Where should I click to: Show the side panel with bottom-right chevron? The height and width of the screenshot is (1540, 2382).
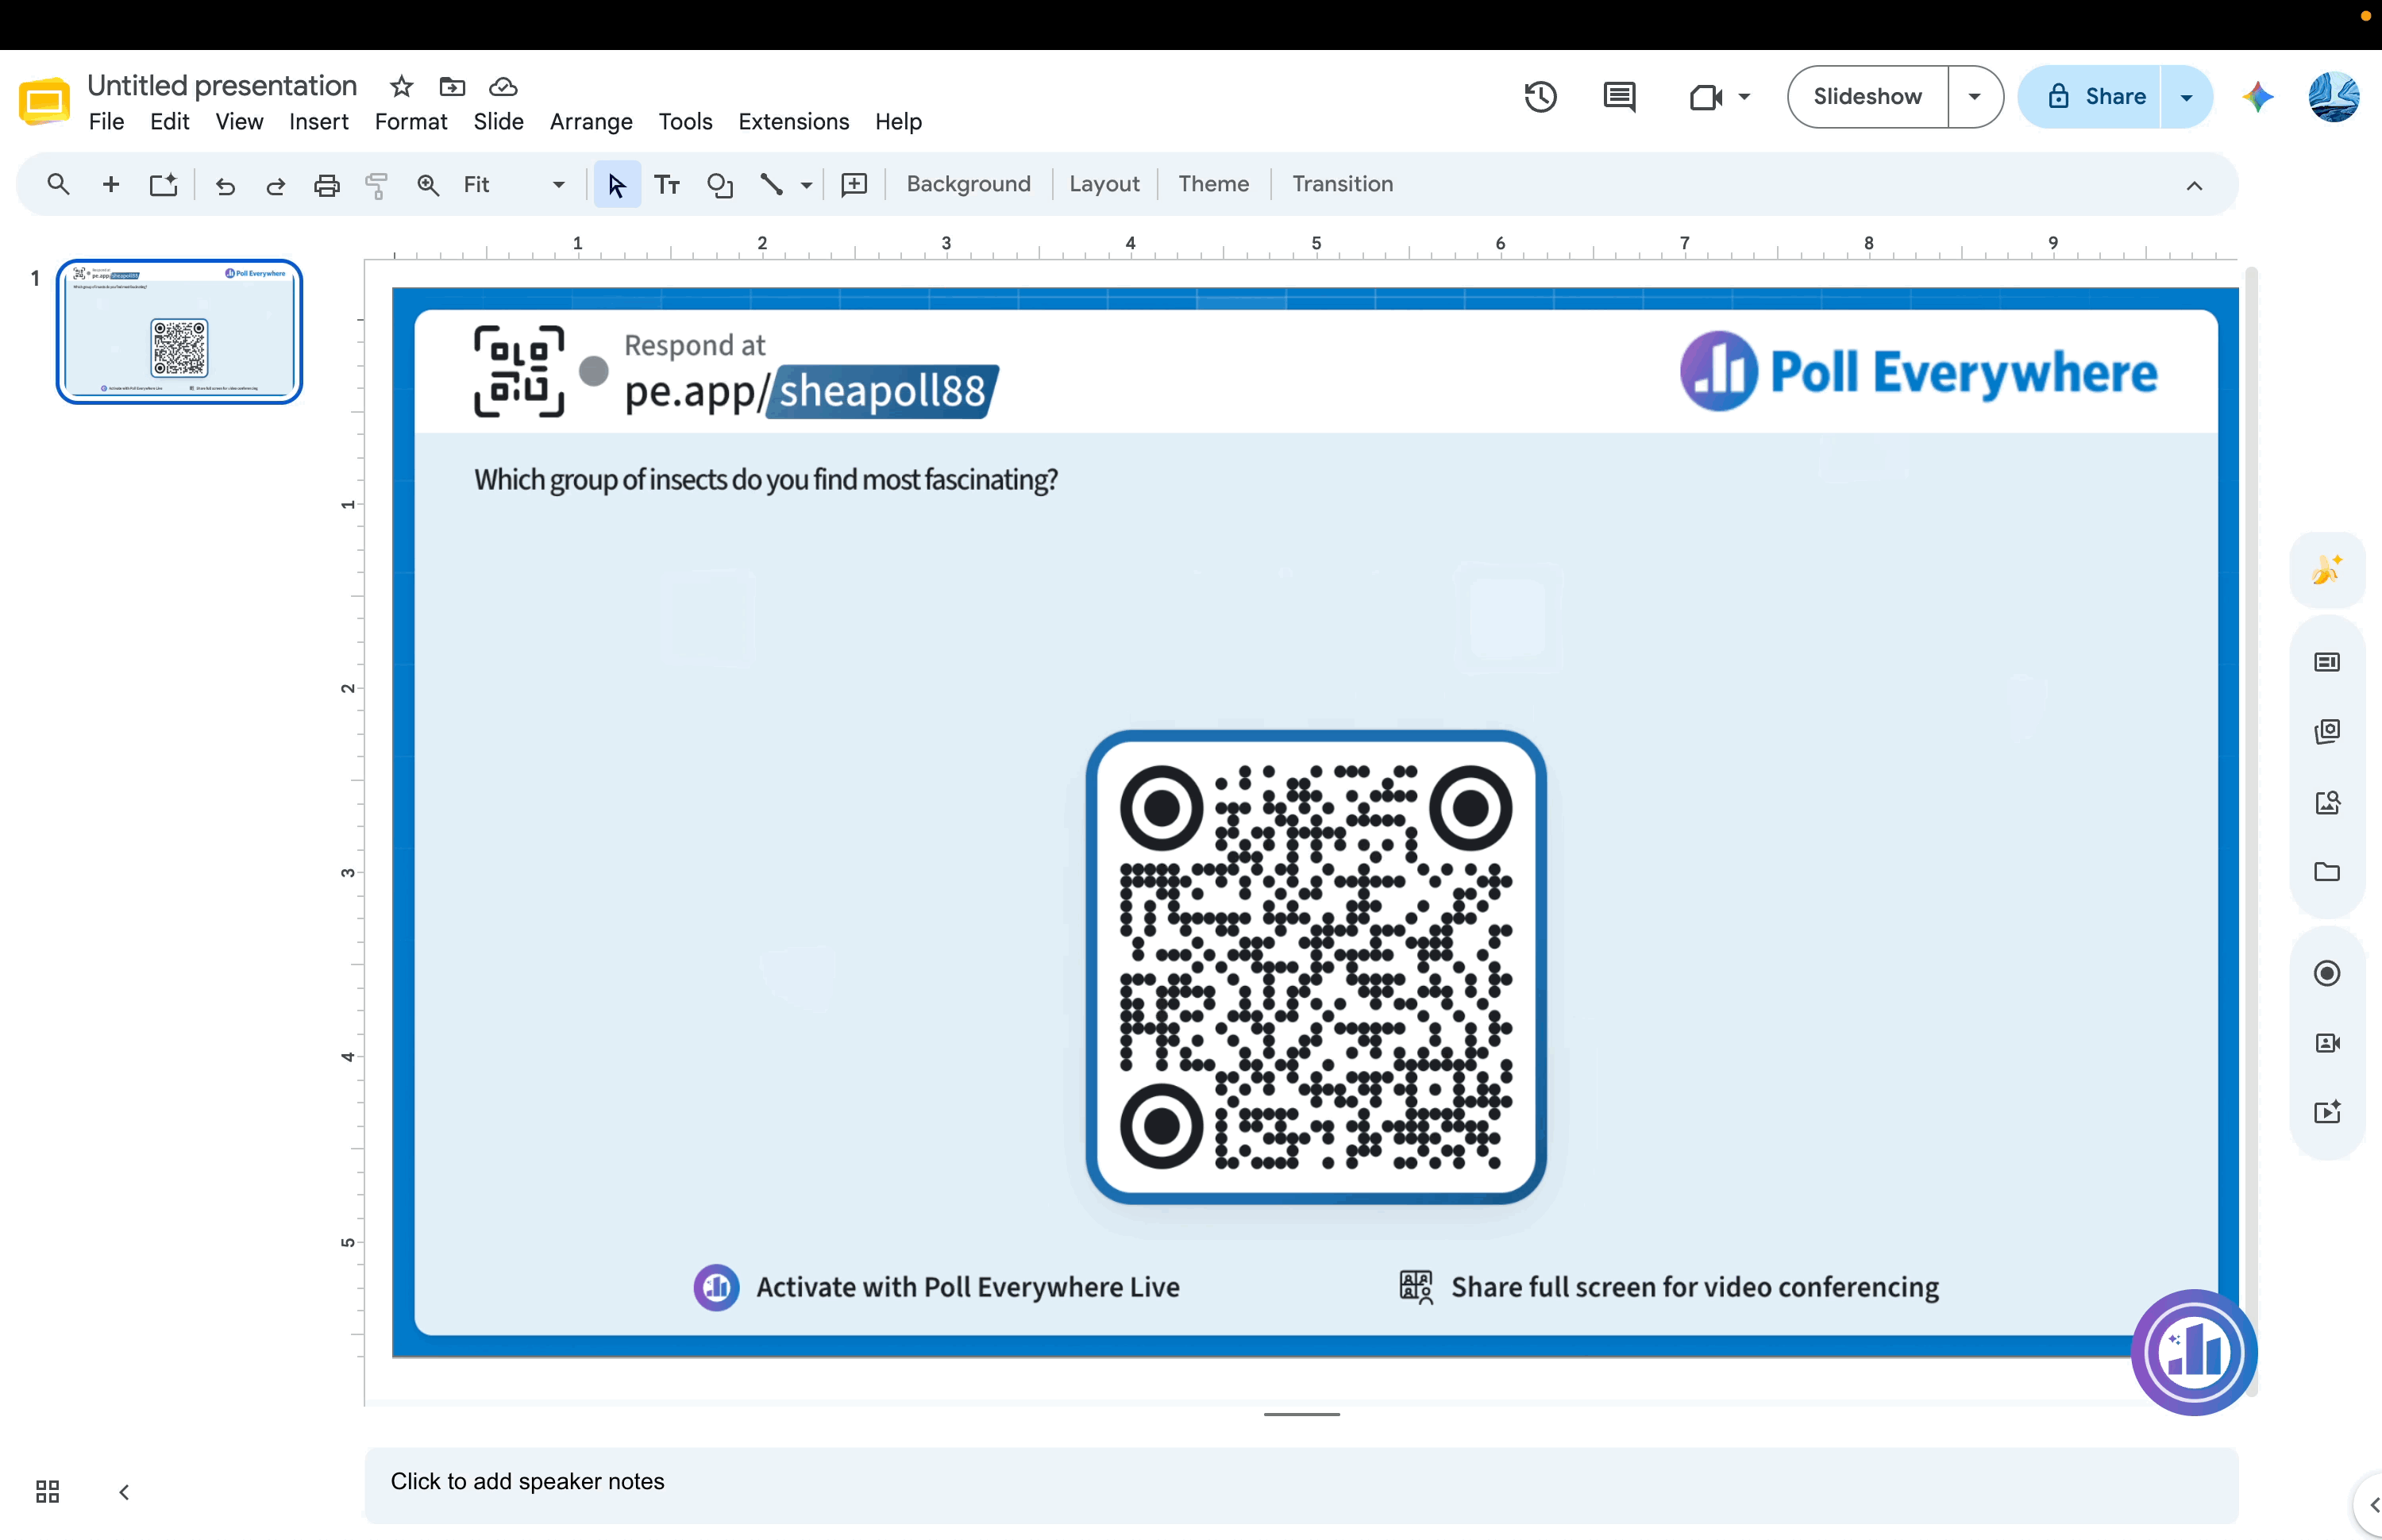coord(2373,1505)
